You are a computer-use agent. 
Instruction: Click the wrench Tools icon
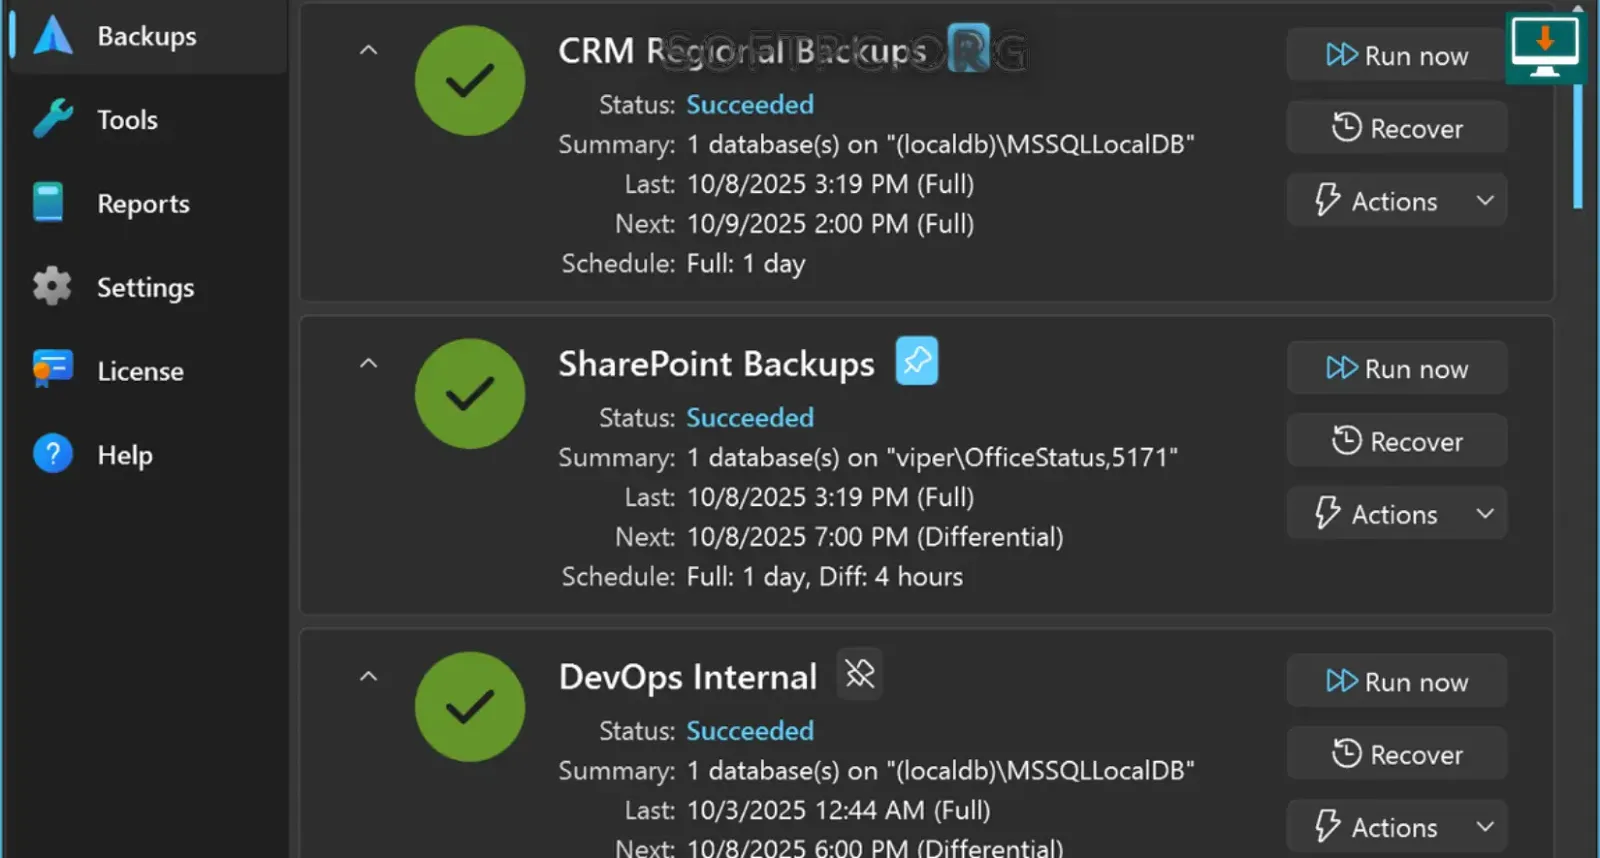52,119
